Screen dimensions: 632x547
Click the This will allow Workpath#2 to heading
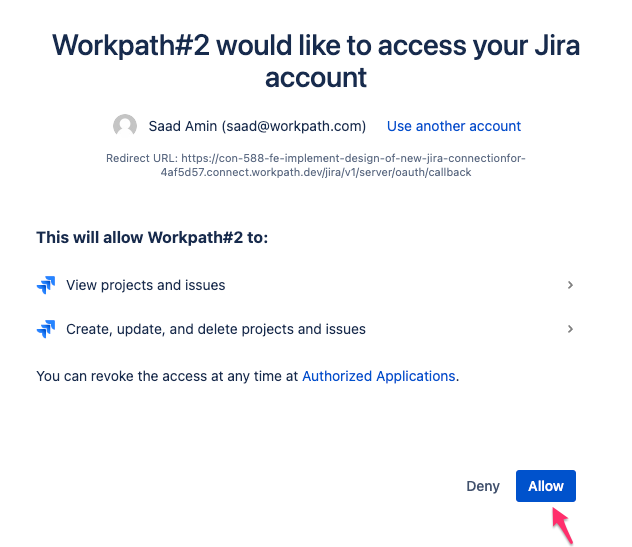[x=152, y=237]
